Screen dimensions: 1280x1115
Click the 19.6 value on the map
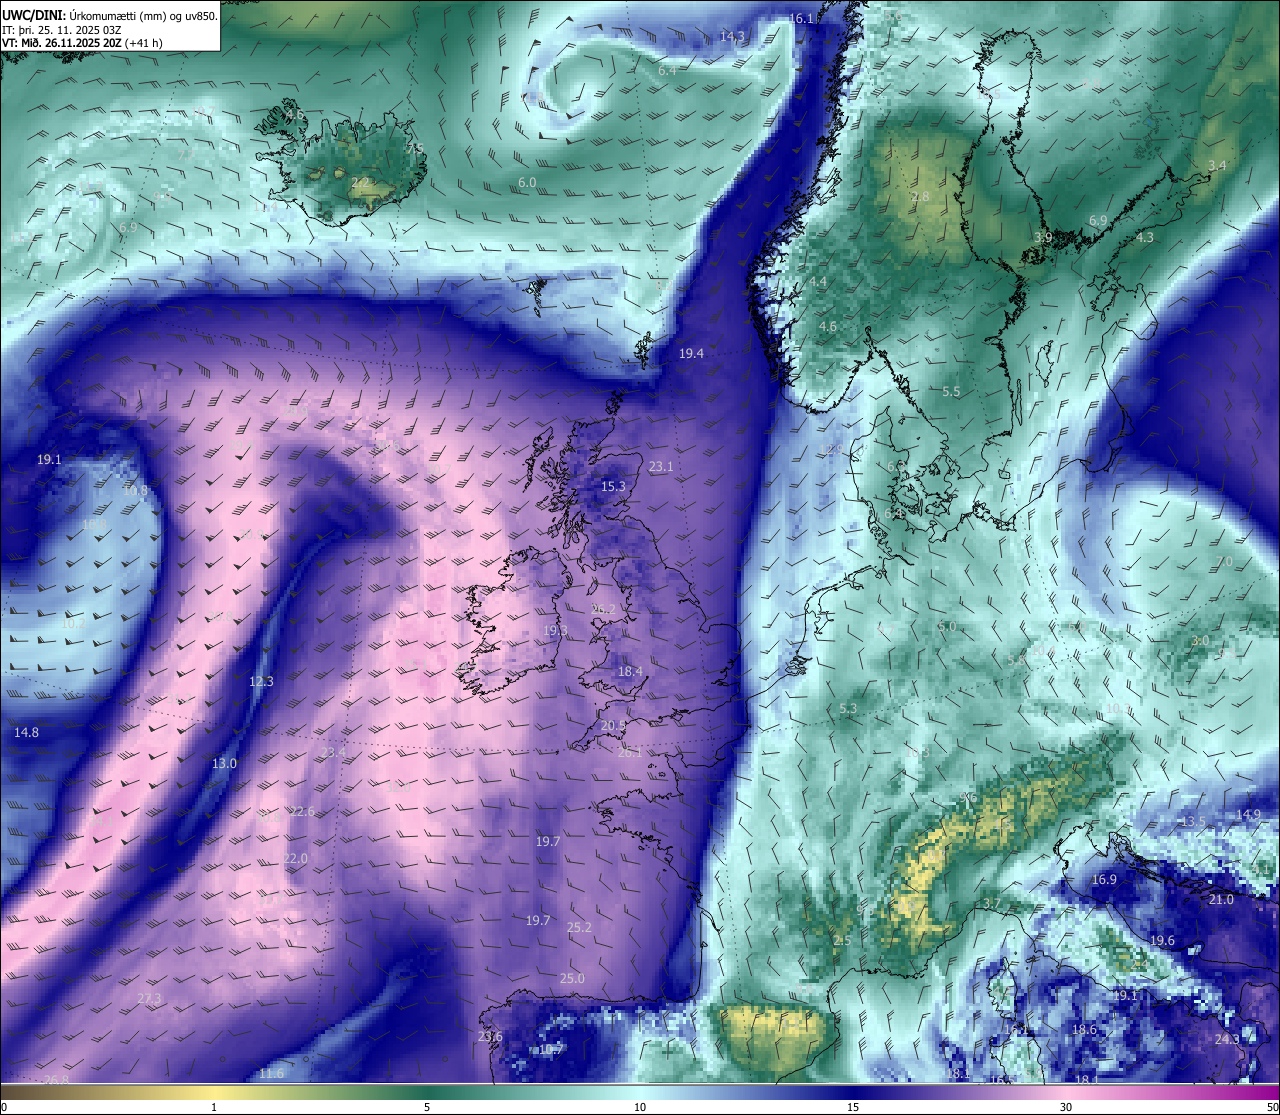tap(1162, 941)
